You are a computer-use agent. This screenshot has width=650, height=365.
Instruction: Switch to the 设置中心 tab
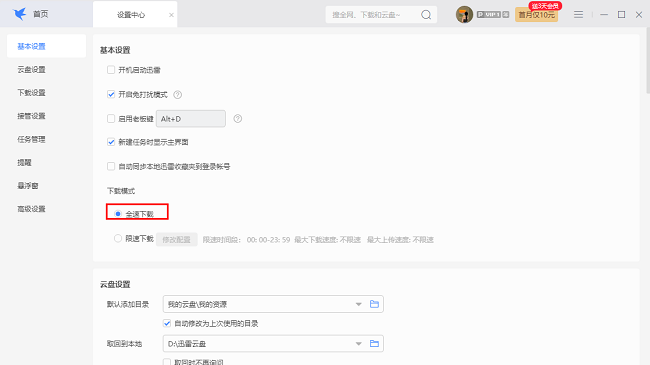(x=131, y=15)
